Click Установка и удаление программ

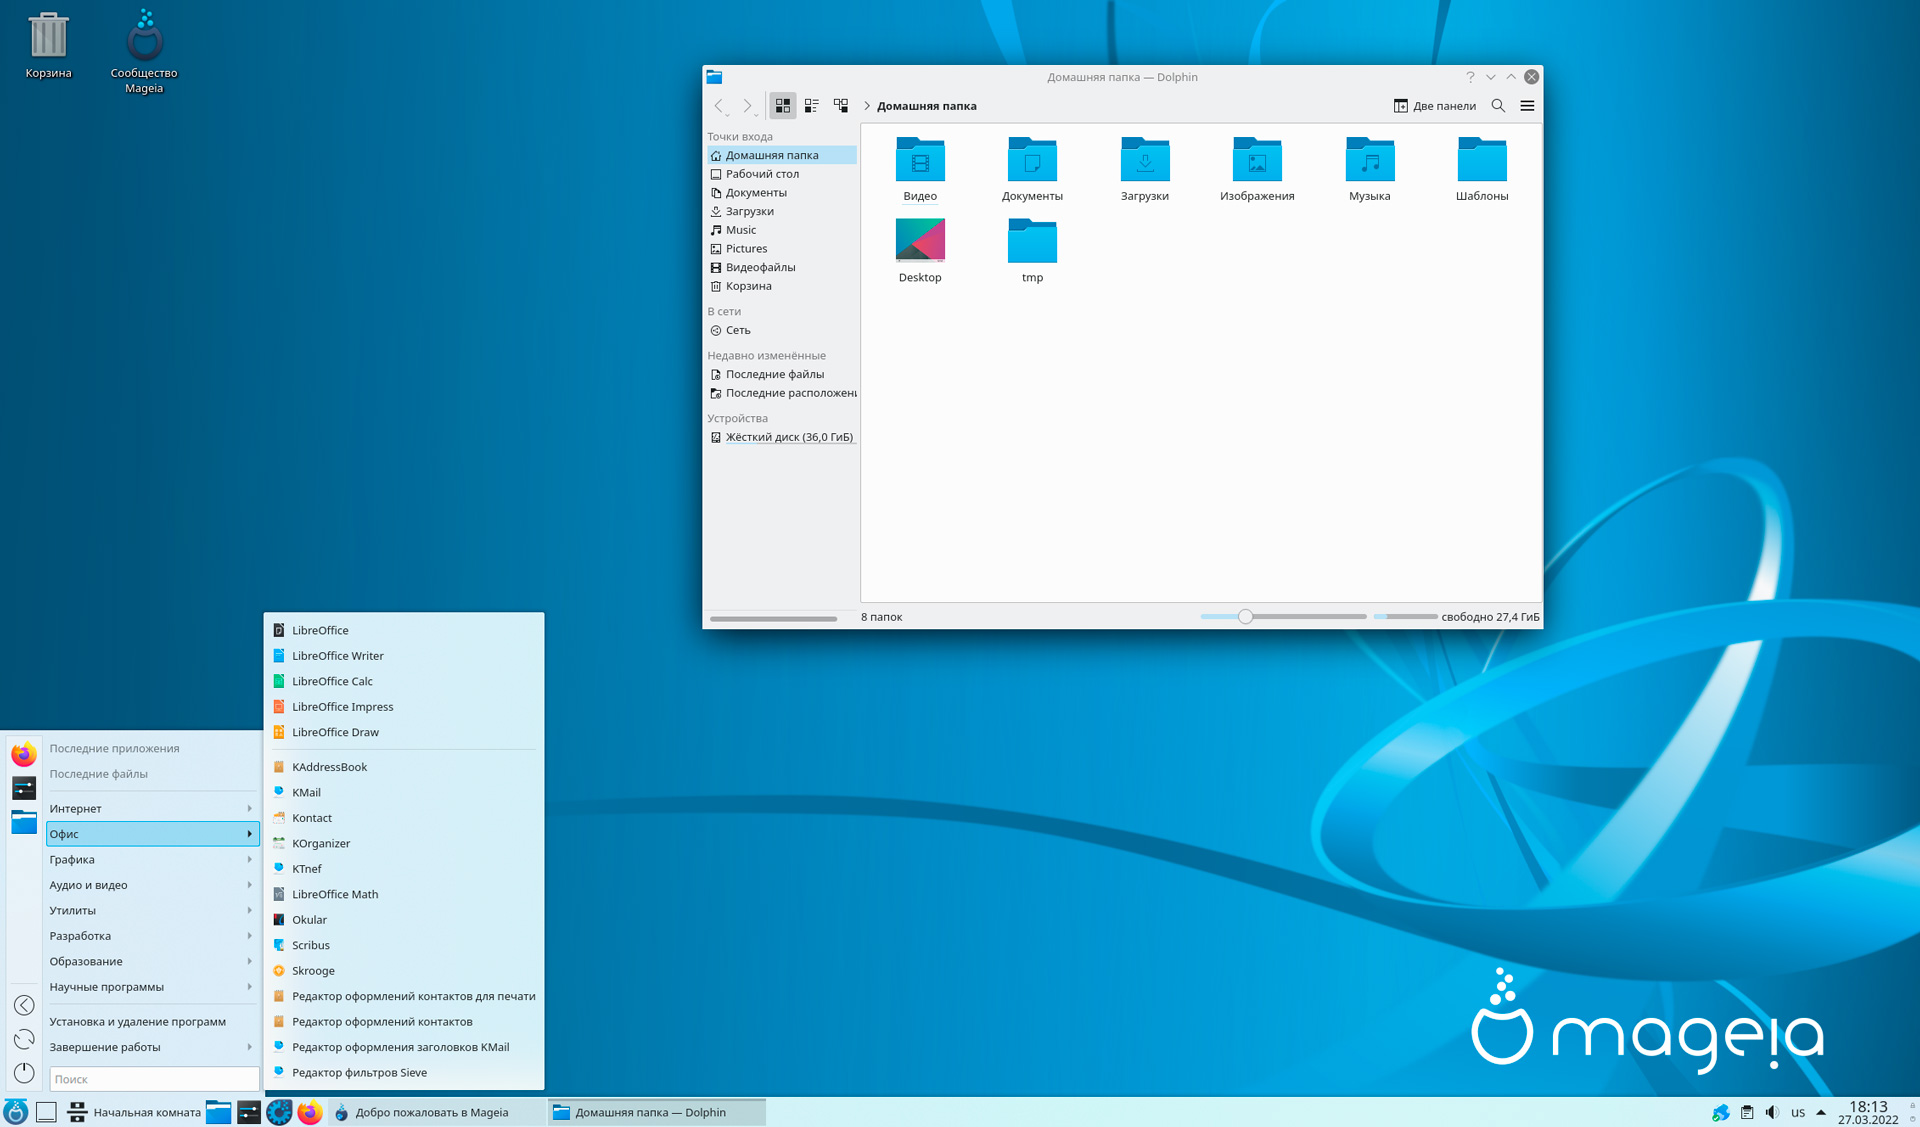coord(138,1021)
